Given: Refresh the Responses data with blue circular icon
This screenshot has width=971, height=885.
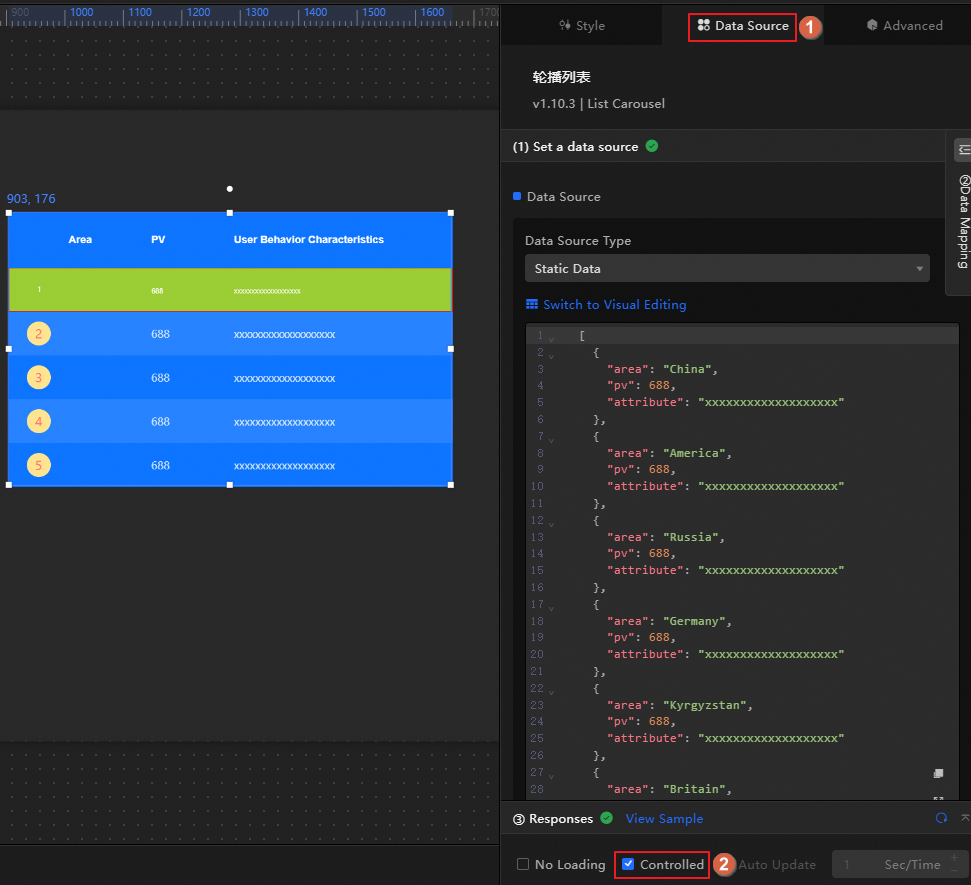Looking at the screenshot, I should (x=941, y=818).
